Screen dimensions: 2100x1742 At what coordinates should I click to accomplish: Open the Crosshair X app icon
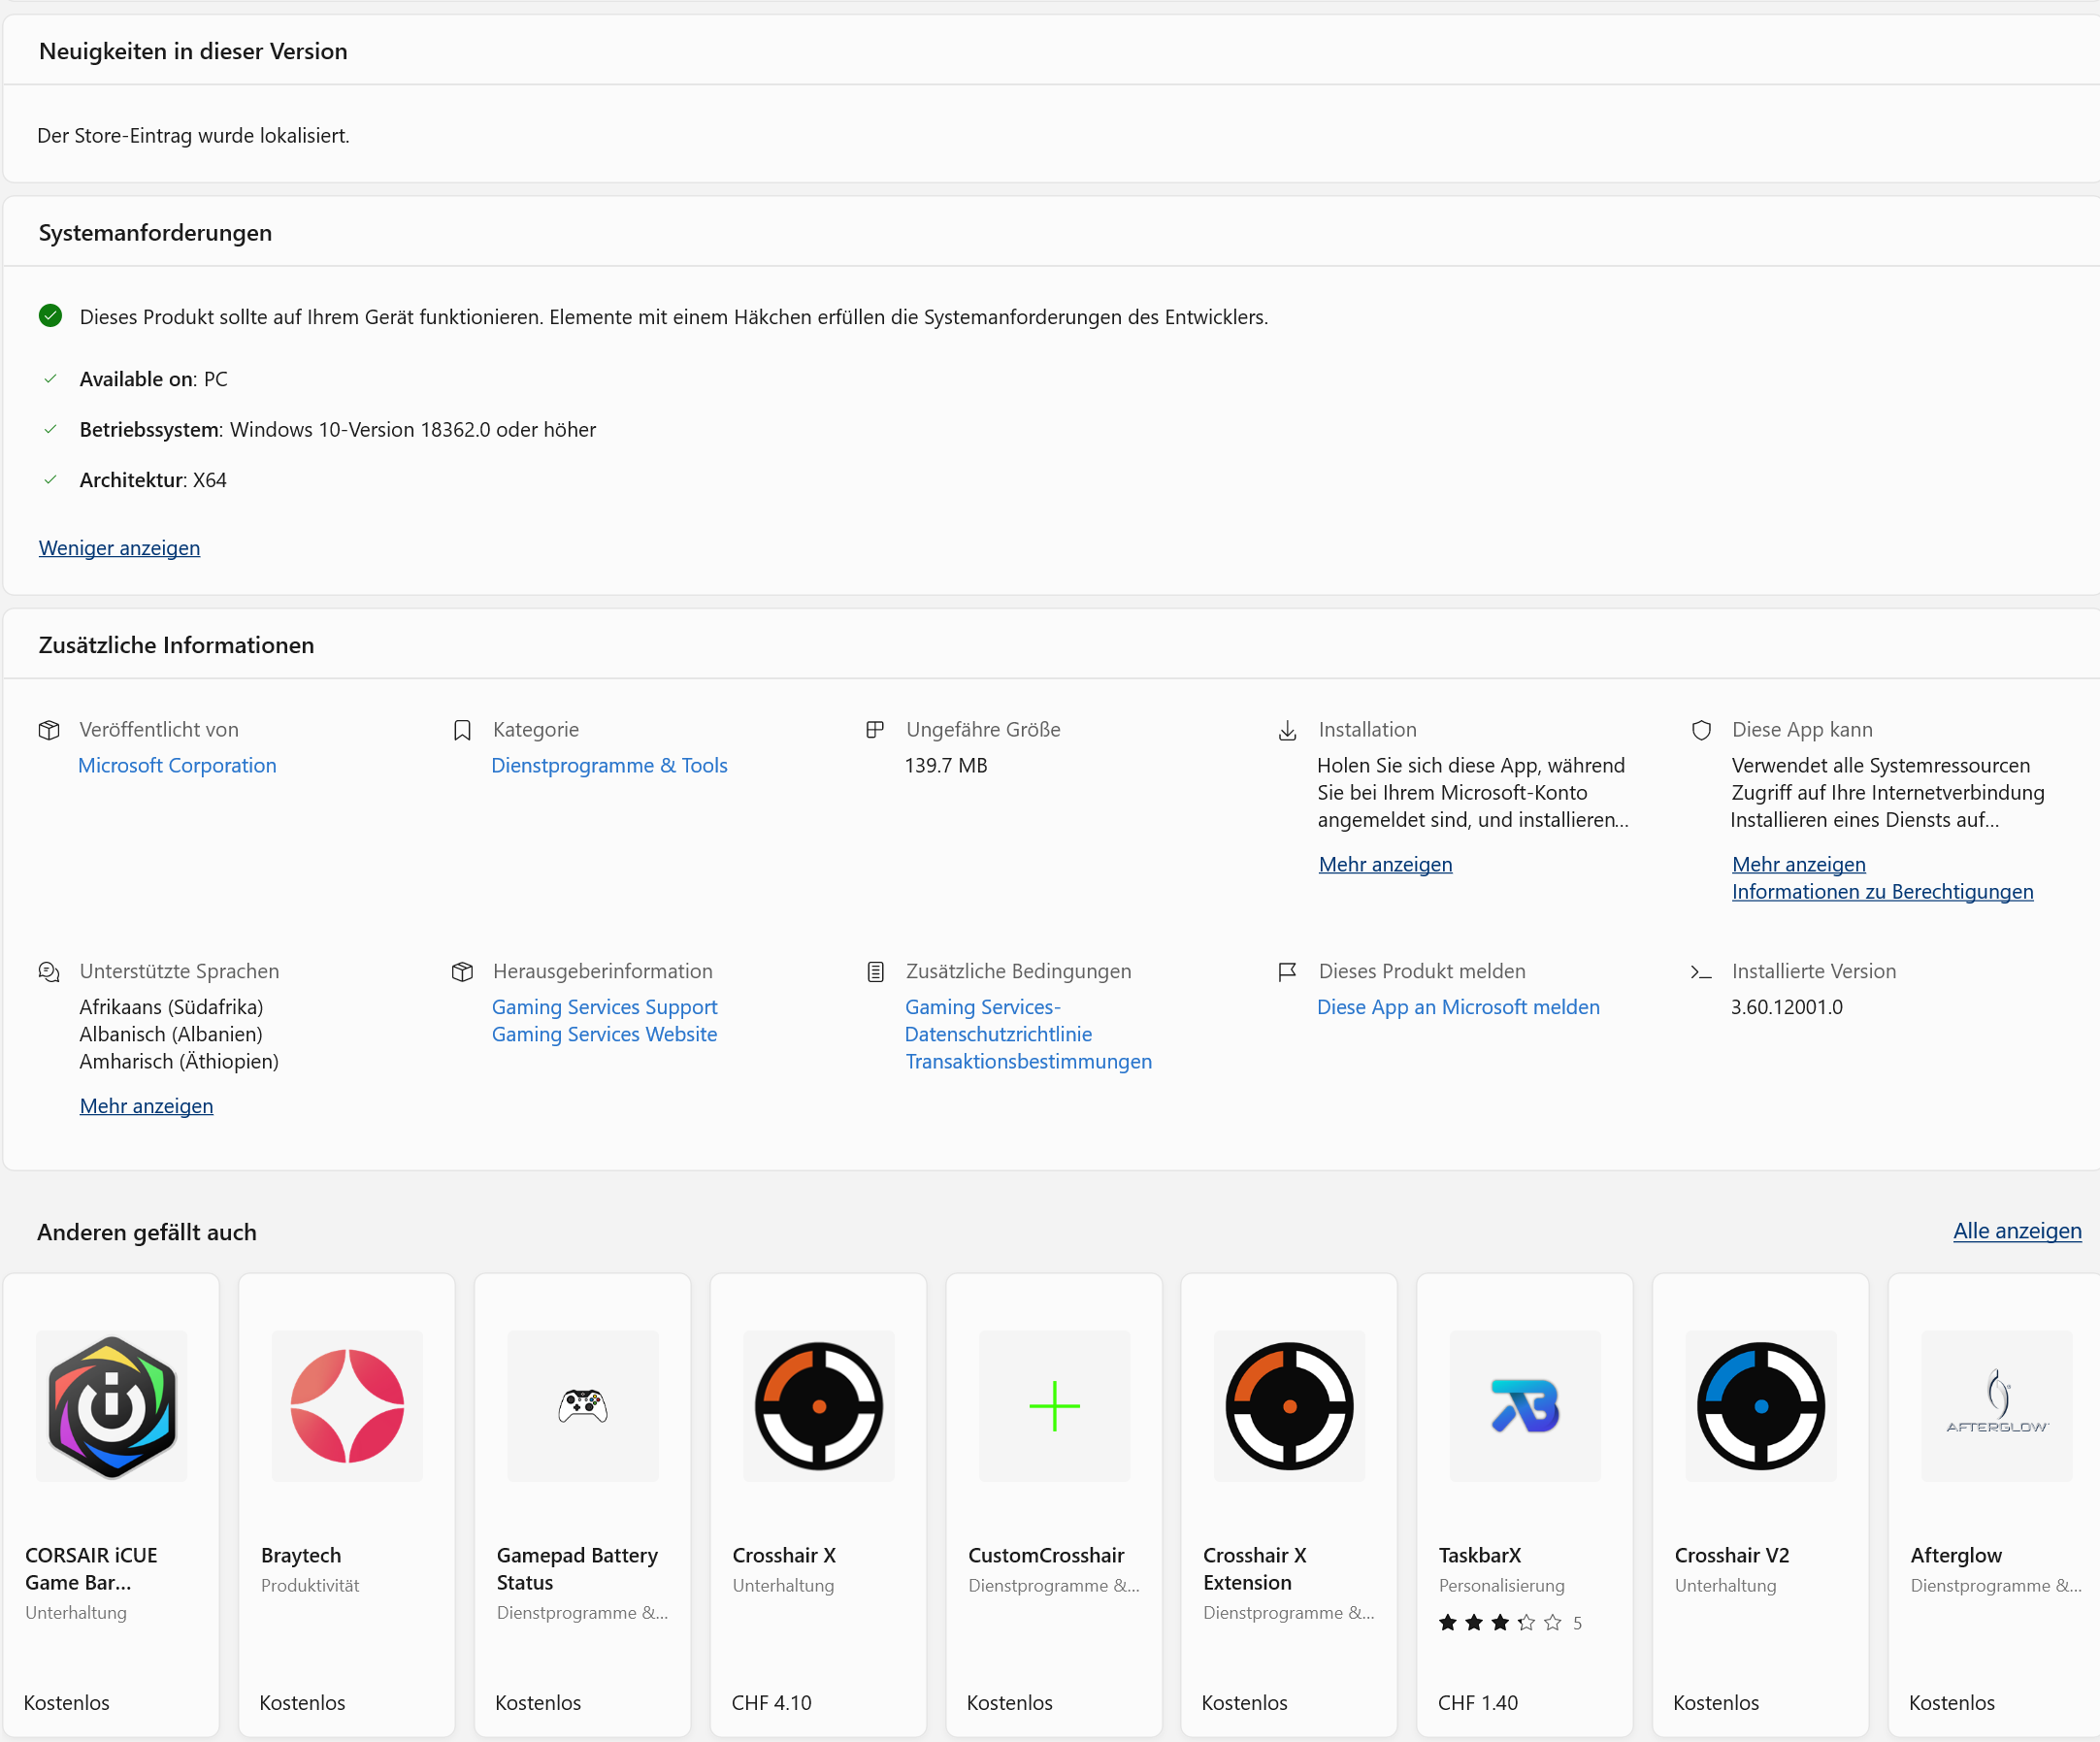coord(818,1405)
